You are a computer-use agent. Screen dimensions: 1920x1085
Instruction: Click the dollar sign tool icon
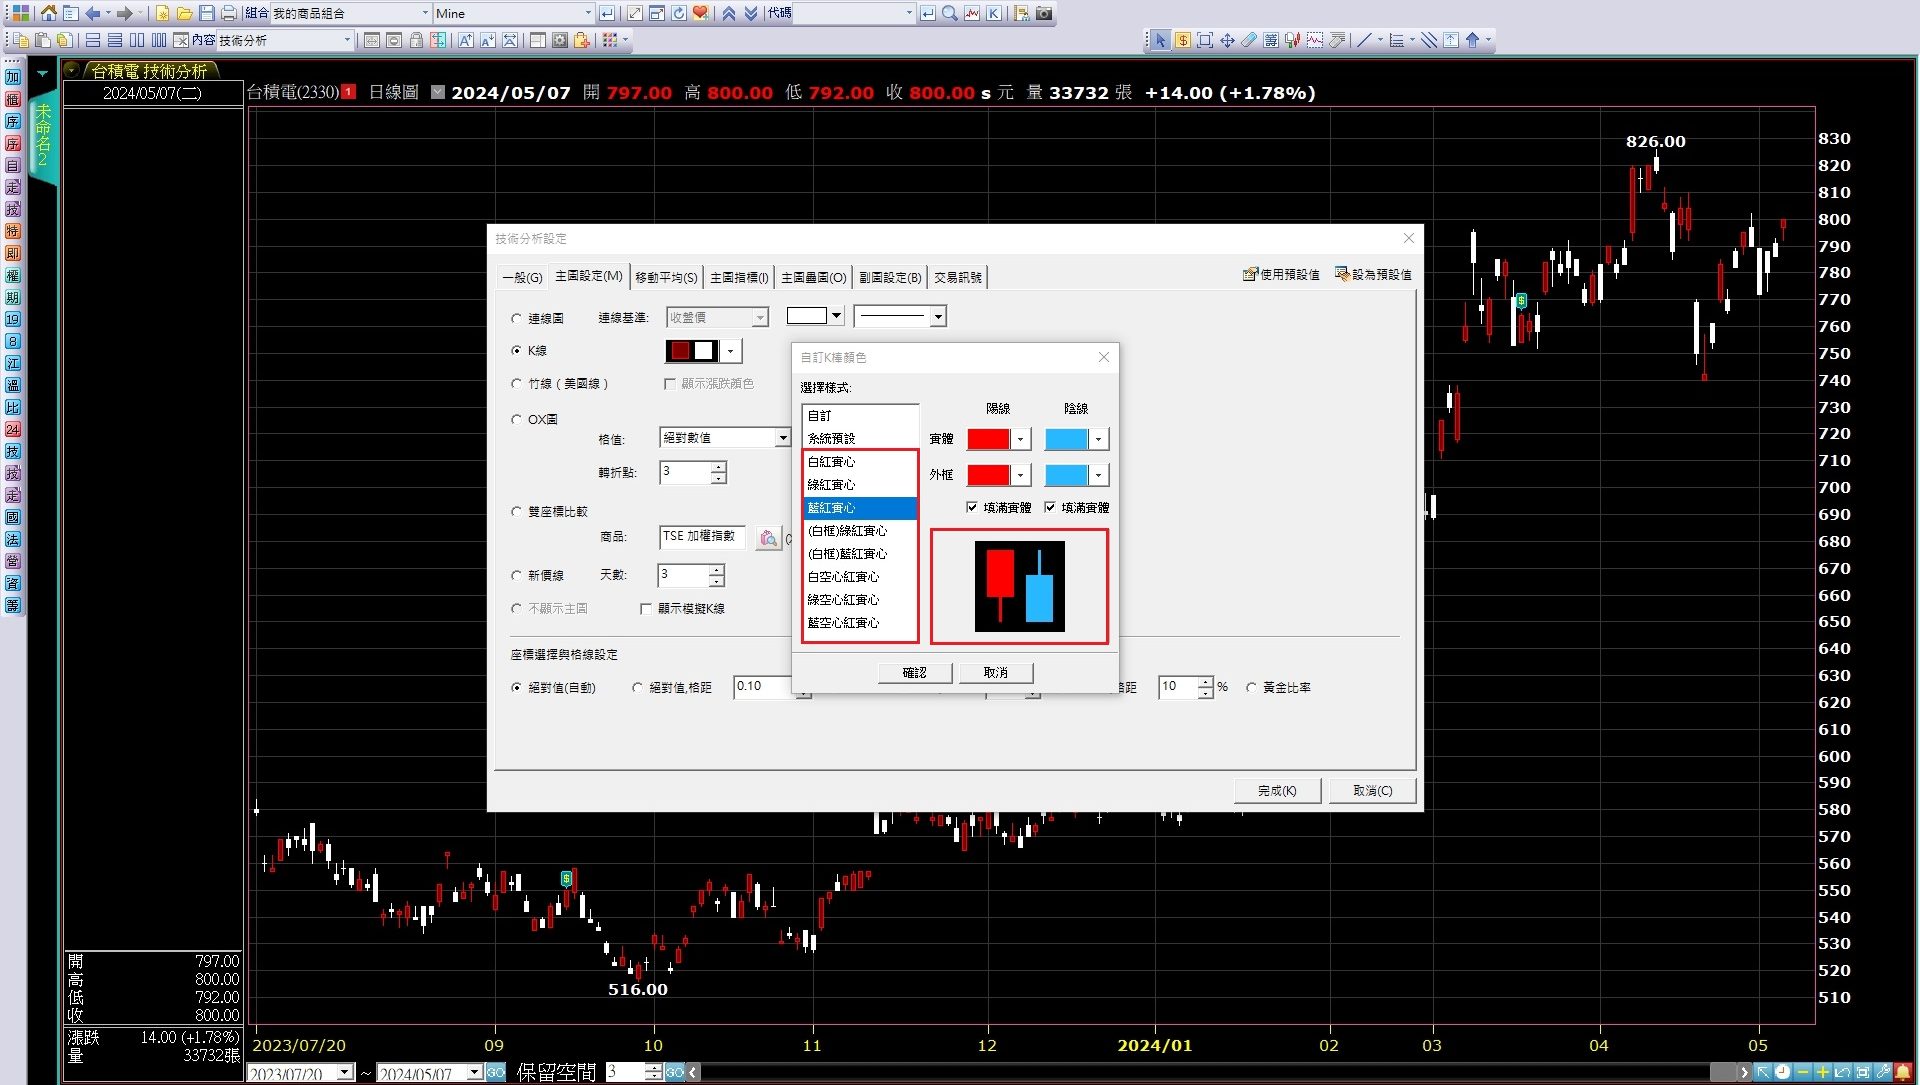(x=1183, y=40)
